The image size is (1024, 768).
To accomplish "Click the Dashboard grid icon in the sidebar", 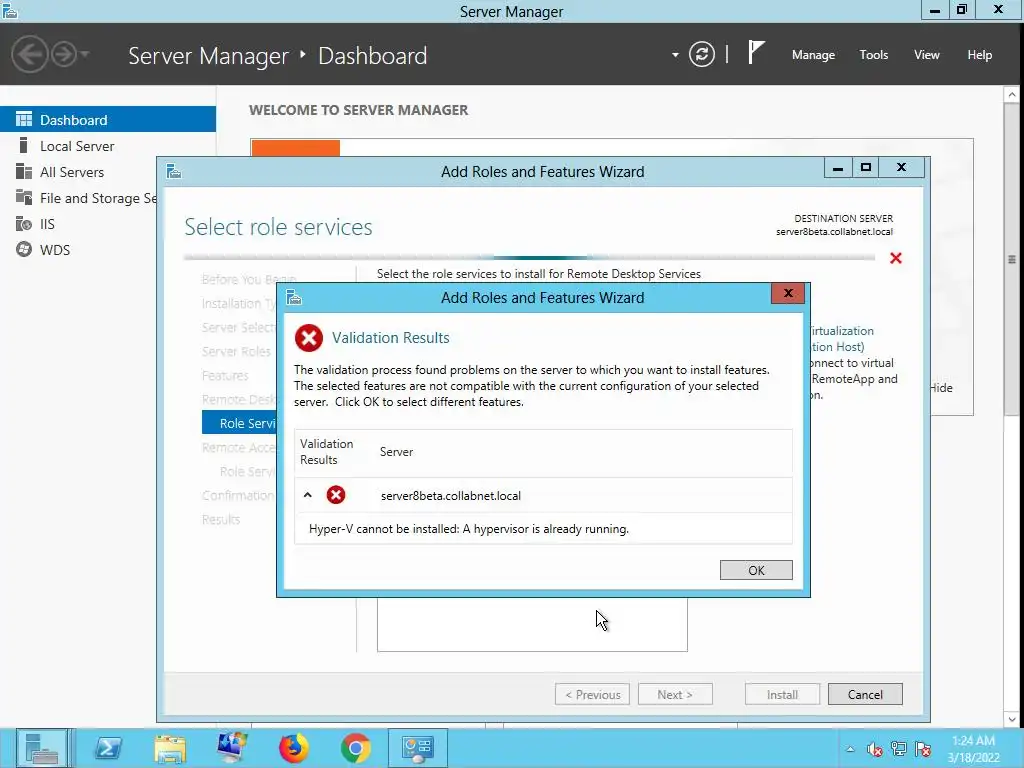I will 24,119.
